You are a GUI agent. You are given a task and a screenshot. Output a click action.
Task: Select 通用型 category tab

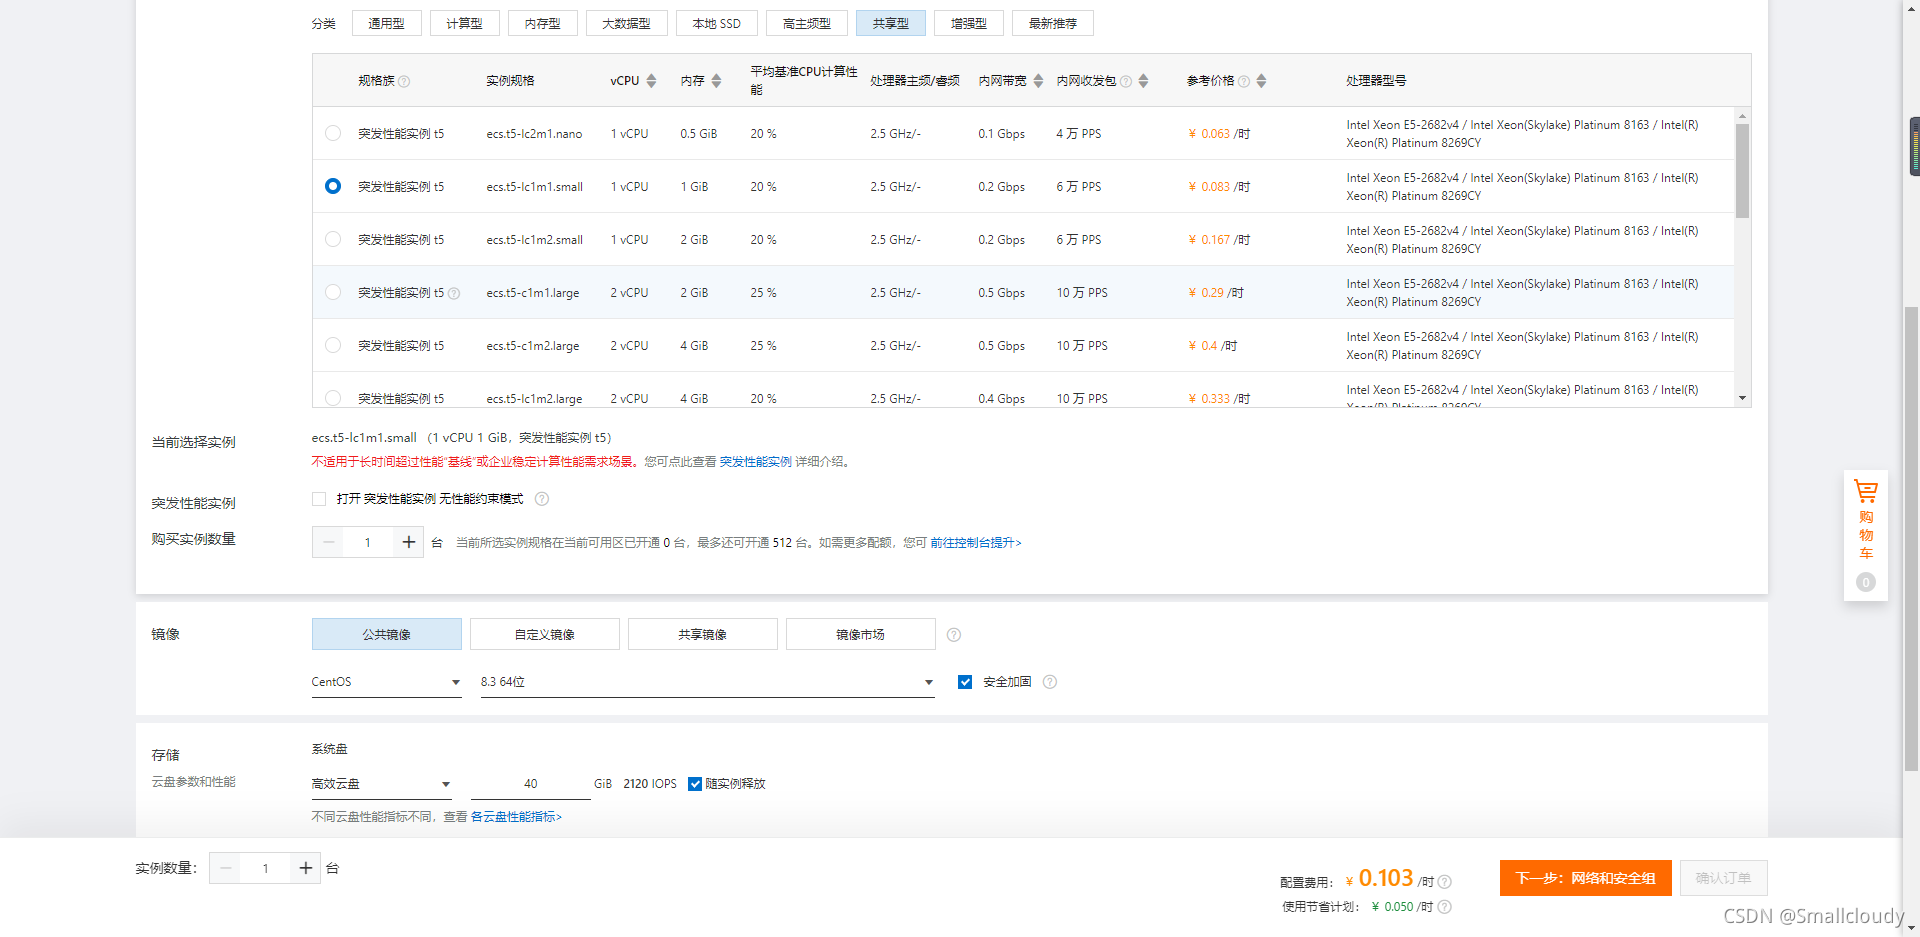point(386,23)
